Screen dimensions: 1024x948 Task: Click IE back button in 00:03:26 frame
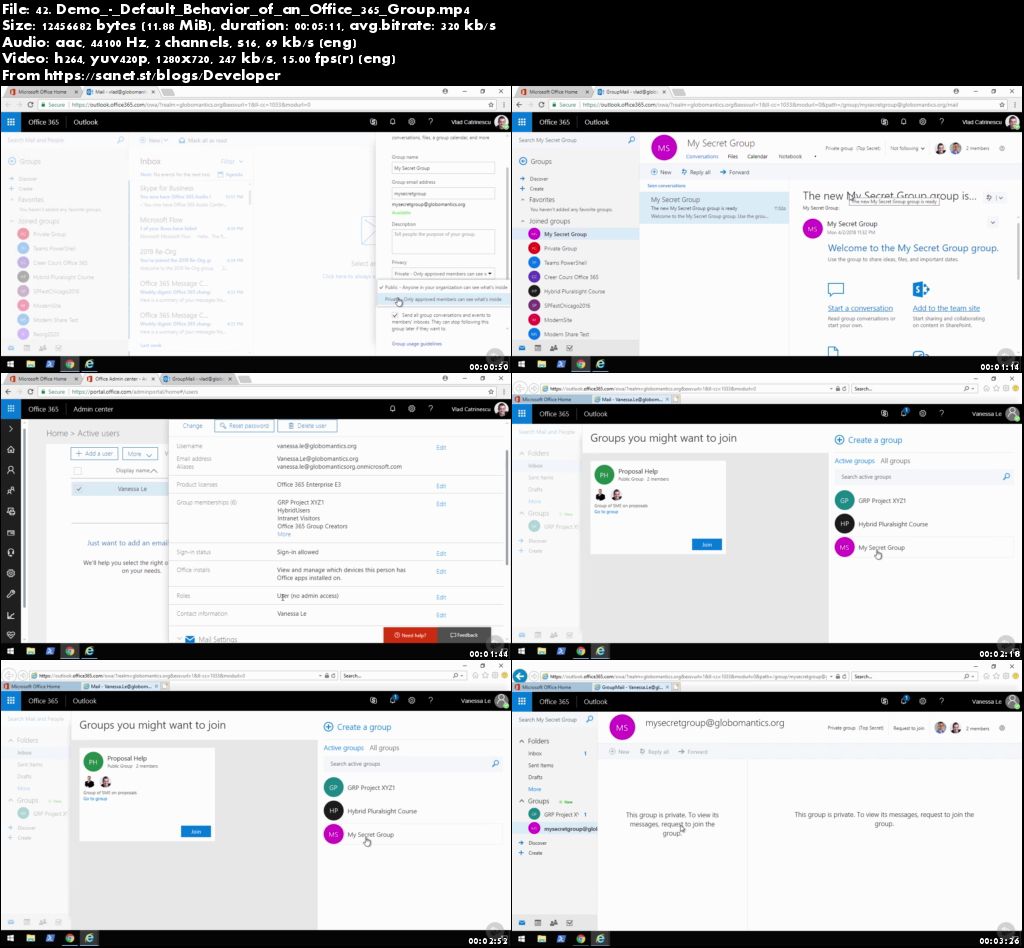(x=520, y=676)
